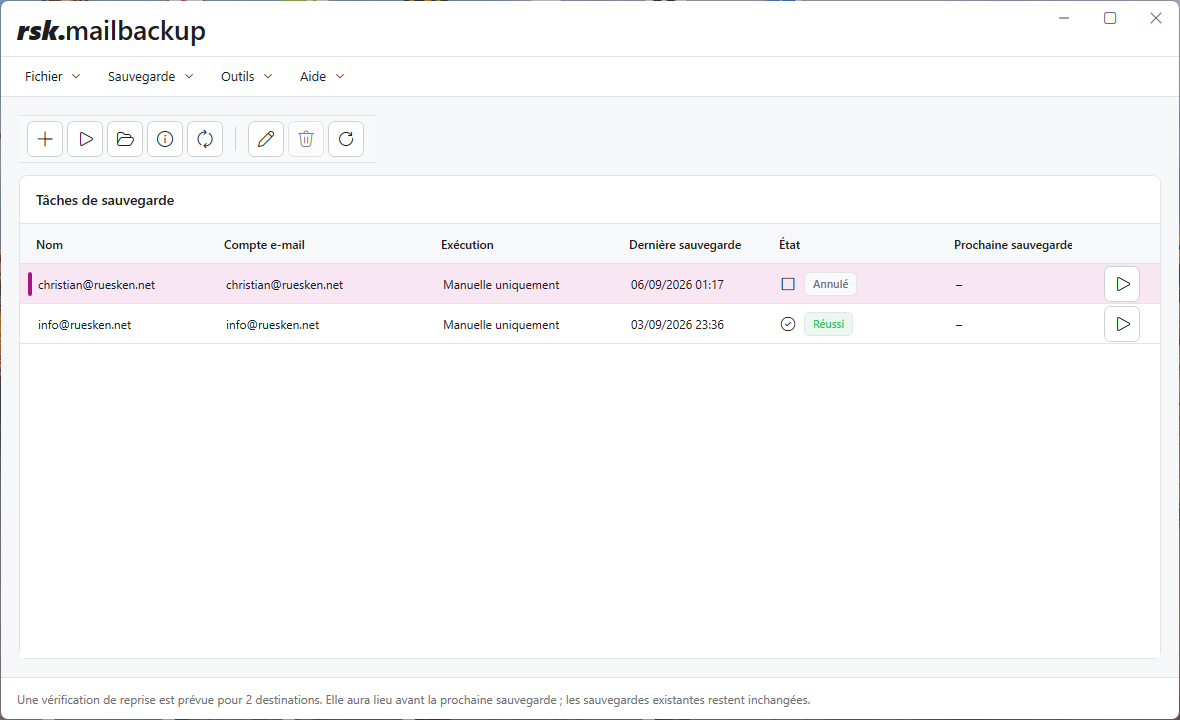
Task: Open the Sauvegarde menu
Action: [151, 77]
